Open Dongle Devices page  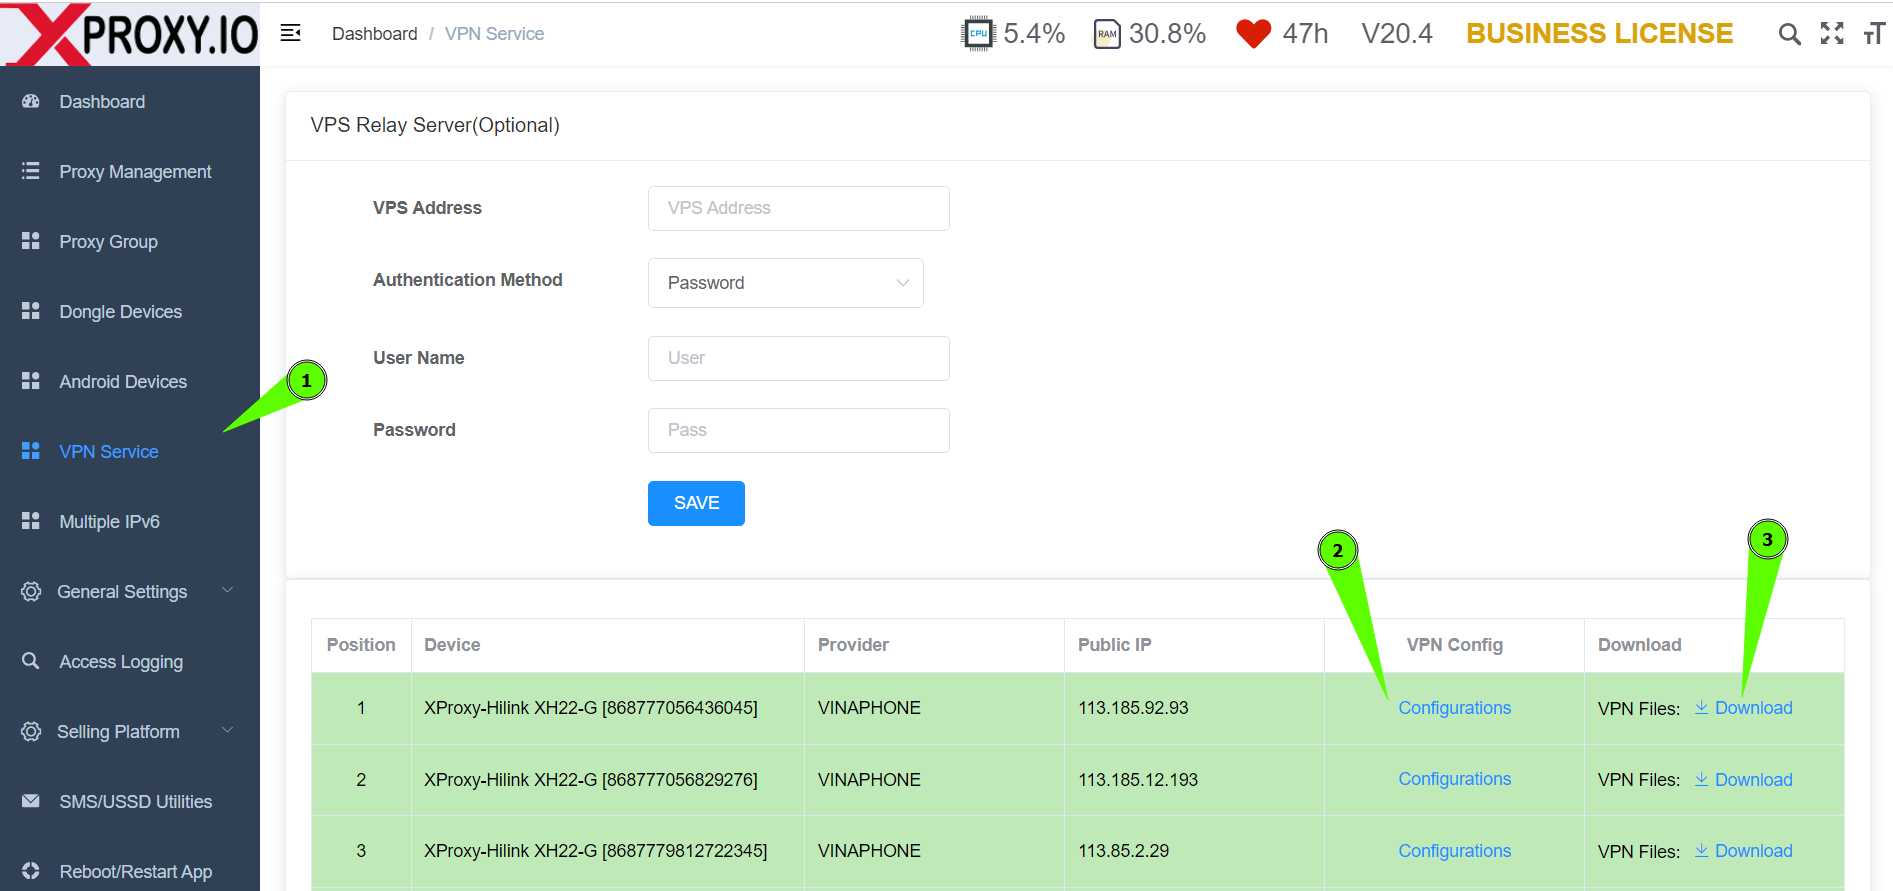click(x=120, y=311)
